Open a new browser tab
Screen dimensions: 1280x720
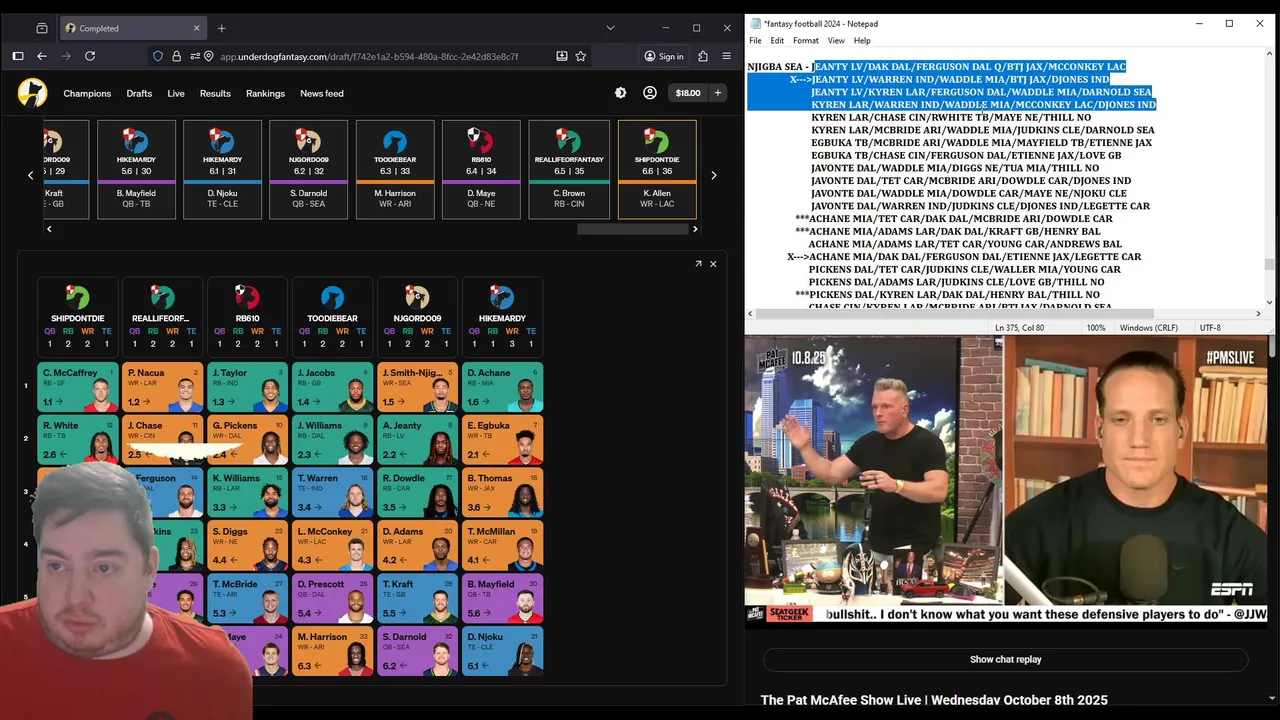tap(222, 28)
